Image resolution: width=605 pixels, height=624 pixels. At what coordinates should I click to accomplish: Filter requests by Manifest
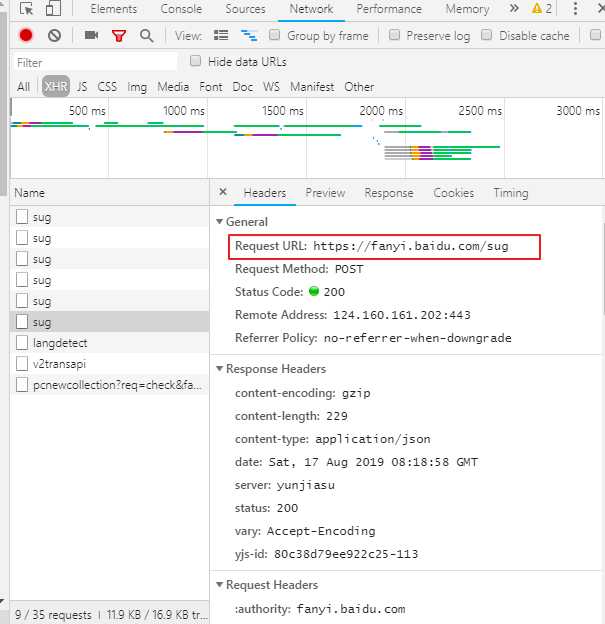point(312,87)
